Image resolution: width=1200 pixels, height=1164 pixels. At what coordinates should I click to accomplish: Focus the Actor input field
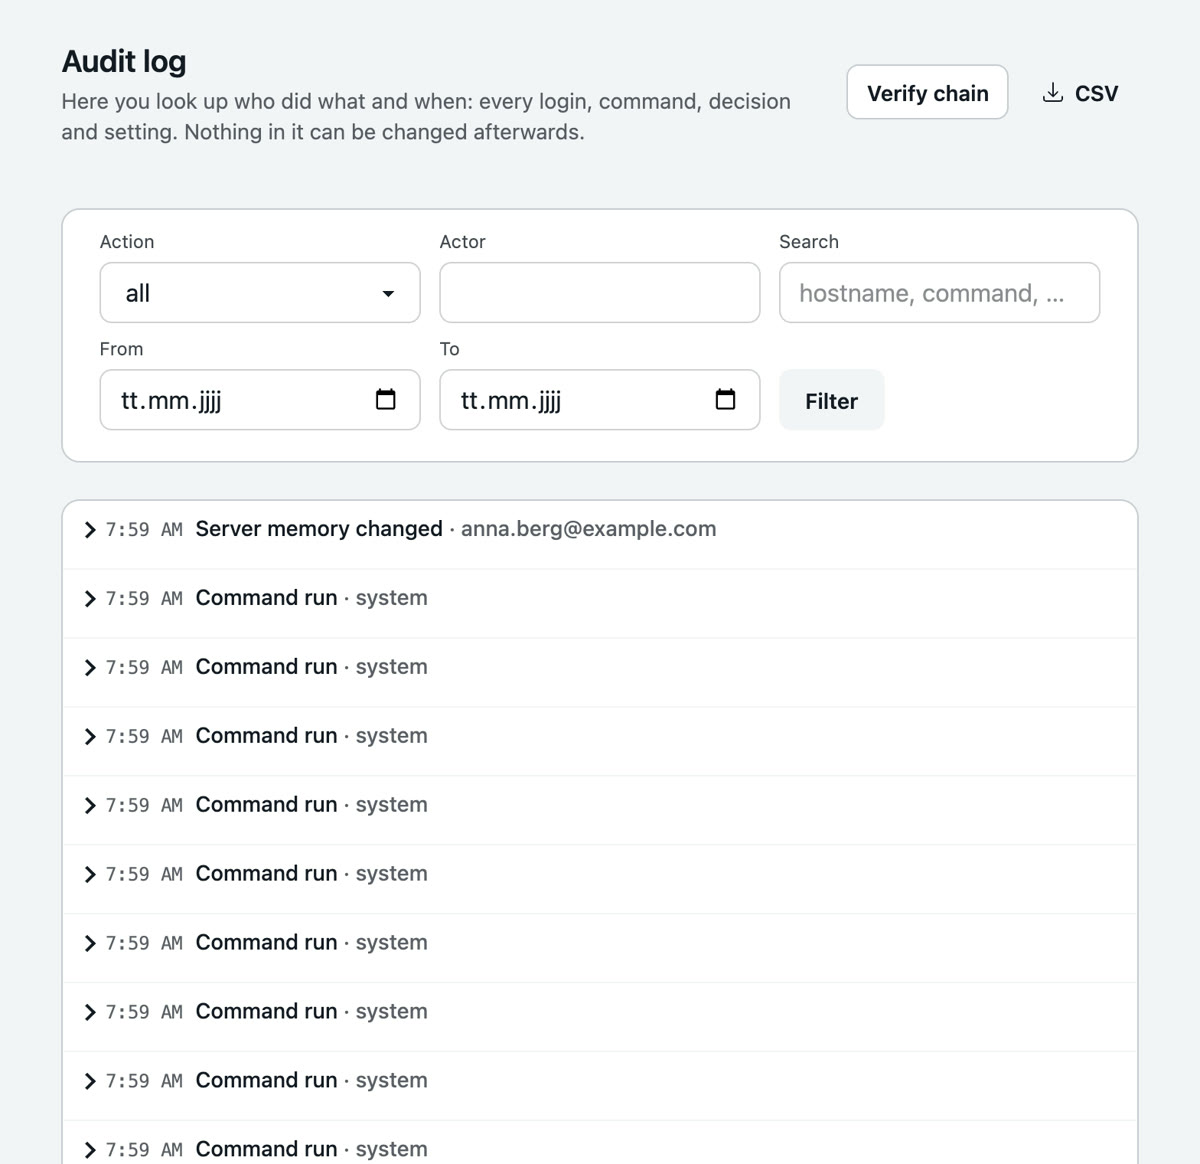pos(600,293)
